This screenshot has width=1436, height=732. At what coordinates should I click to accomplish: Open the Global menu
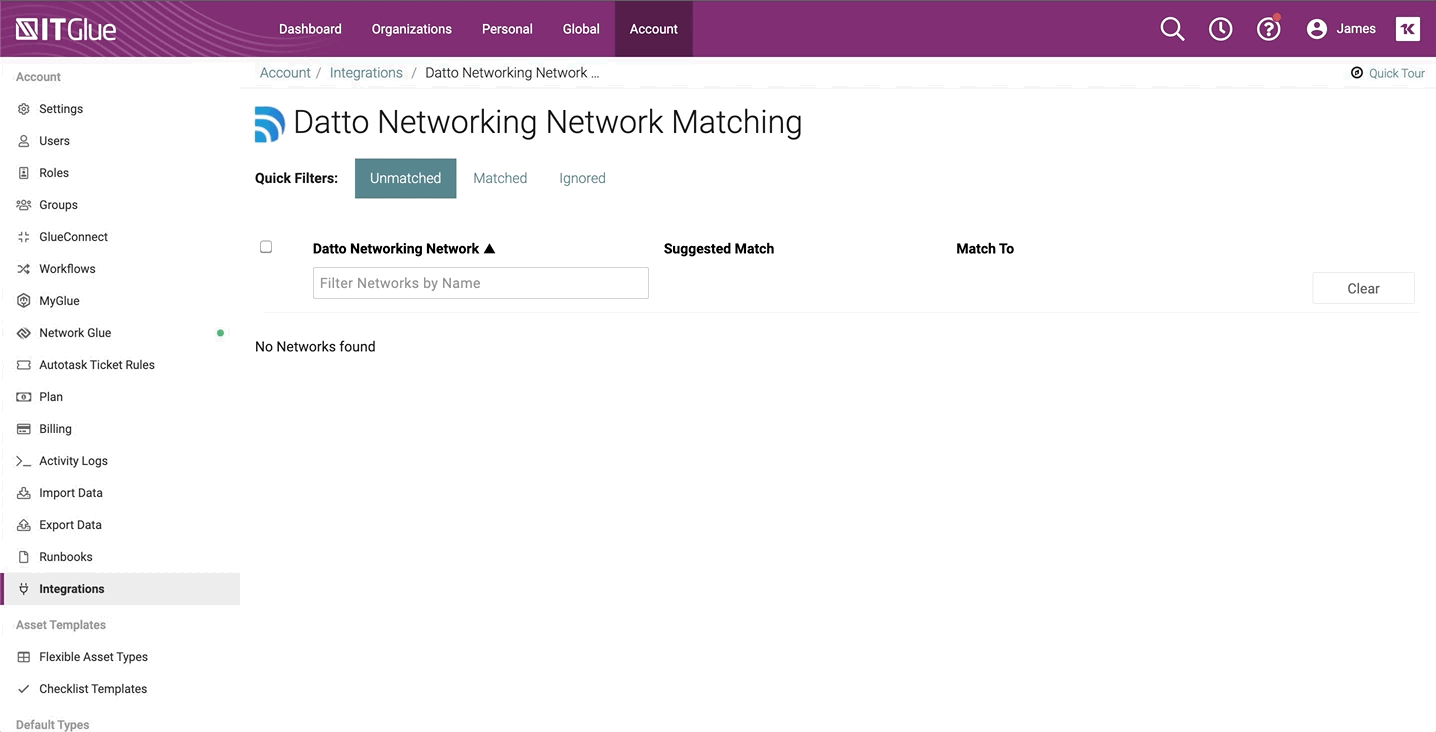pos(581,29)
